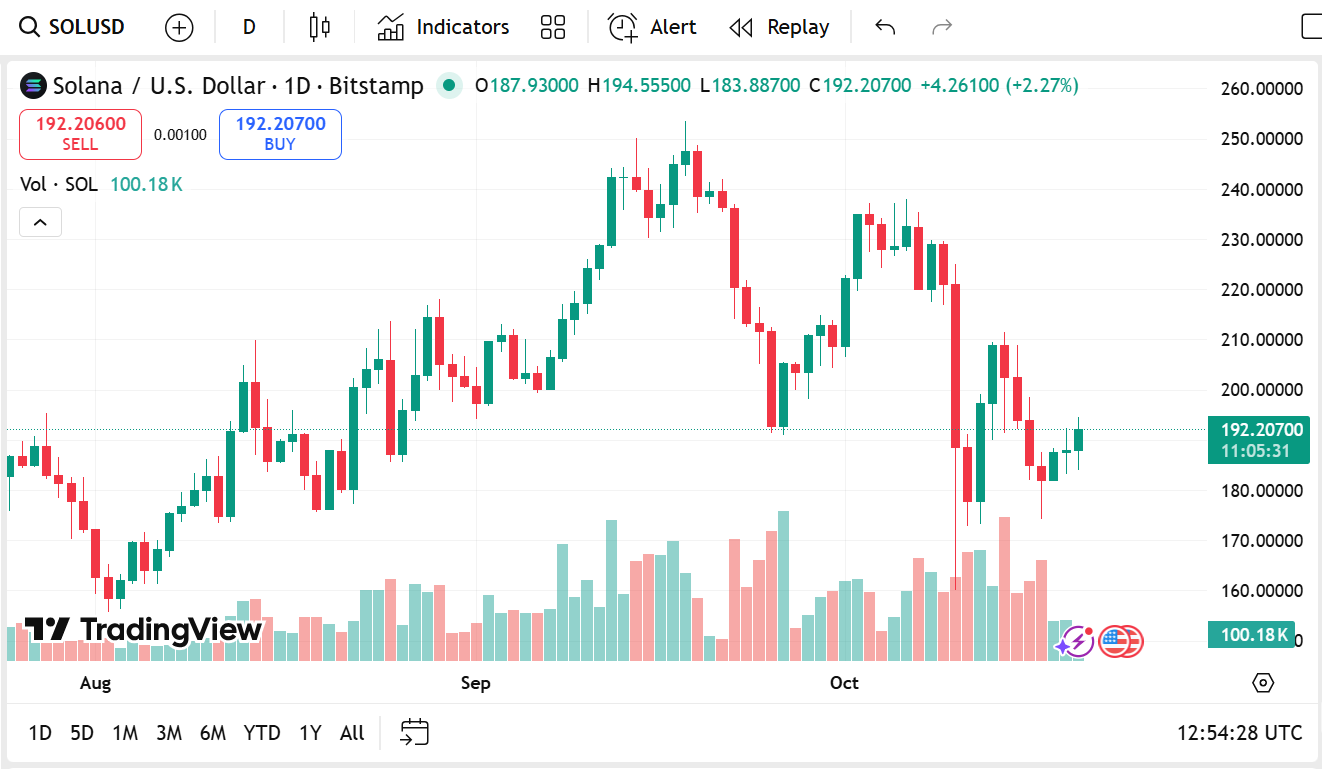Click the blue BUY price button
Image resolution: width=1322 pixels, height=769 pixels.
coord(280,134)
